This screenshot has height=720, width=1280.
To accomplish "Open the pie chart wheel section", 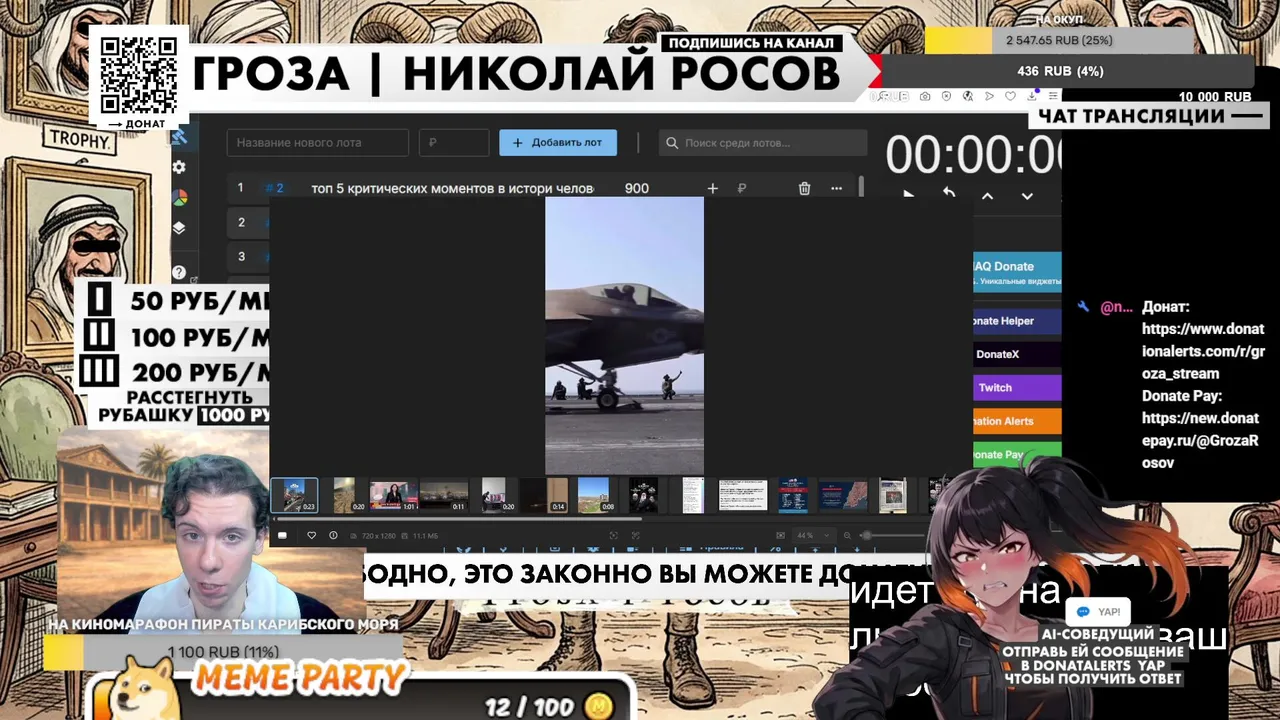I will 179,197.
